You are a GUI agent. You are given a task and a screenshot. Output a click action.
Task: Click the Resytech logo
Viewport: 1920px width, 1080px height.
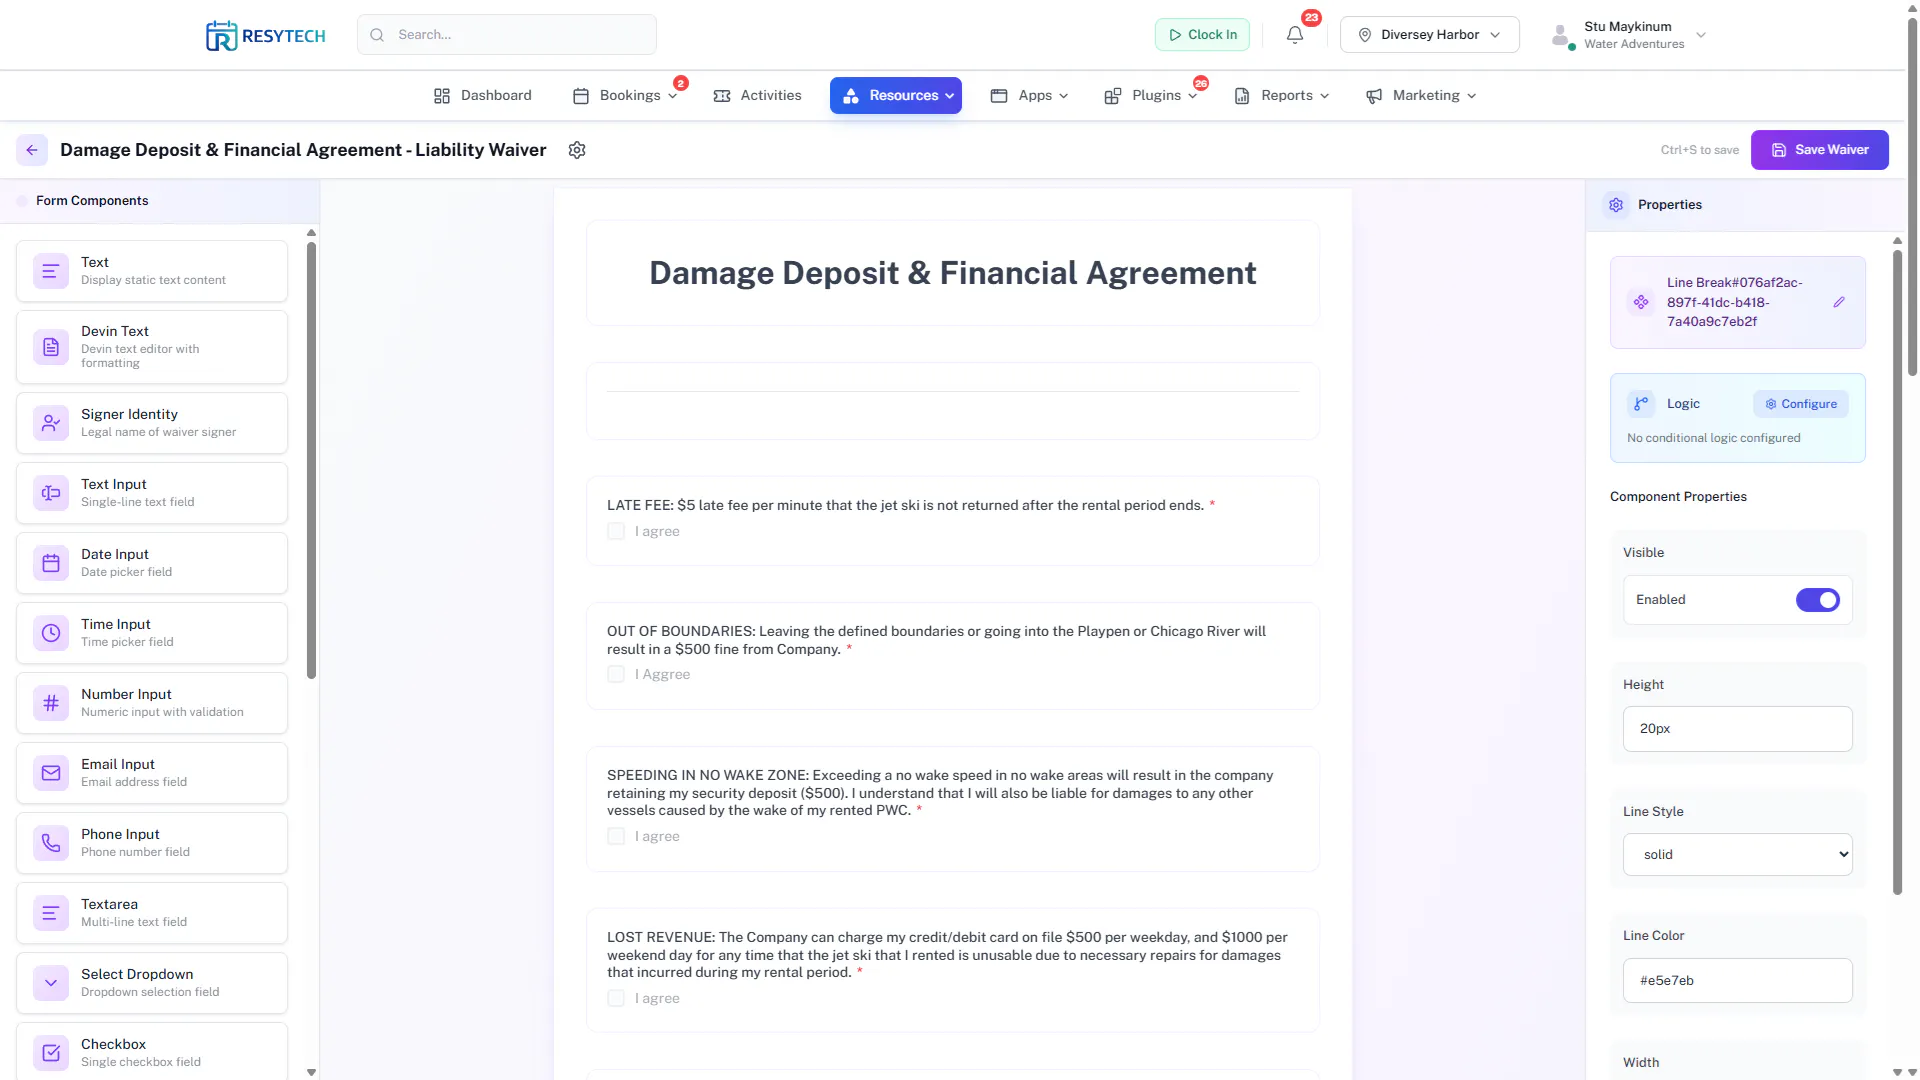click(266, 36)
